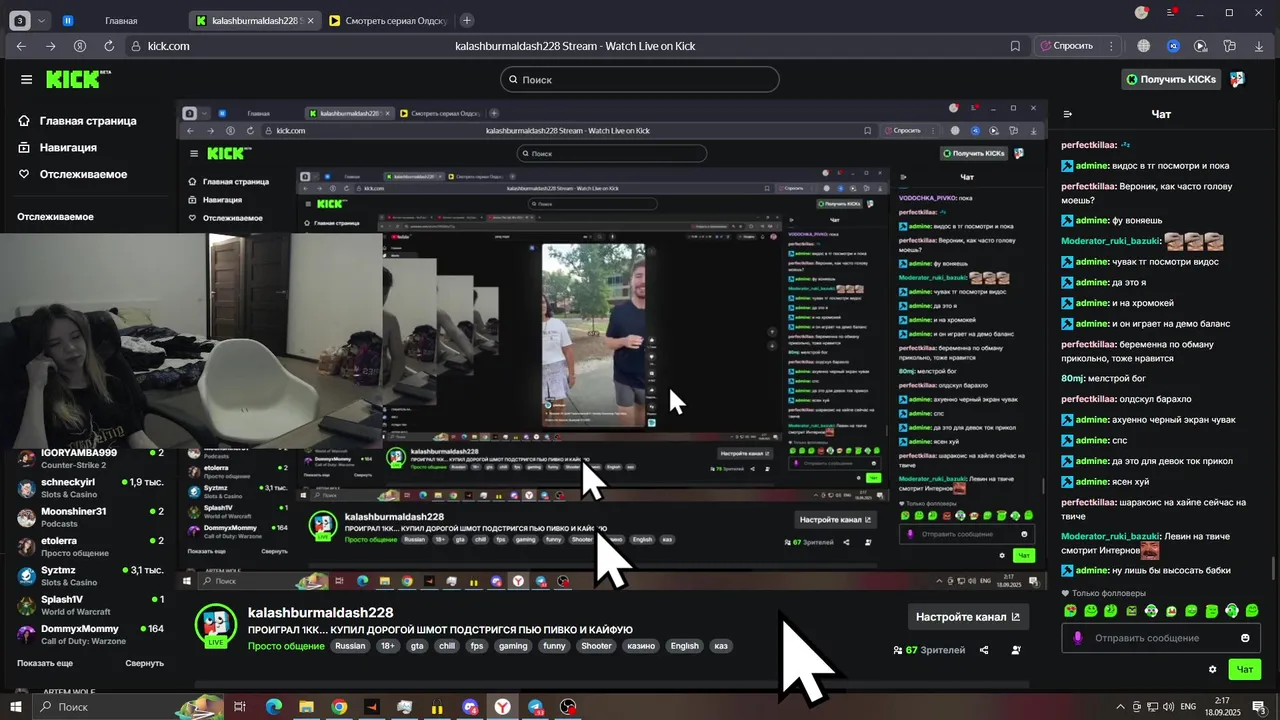Open Syztmz channel in sidebar

click(90, 575)
